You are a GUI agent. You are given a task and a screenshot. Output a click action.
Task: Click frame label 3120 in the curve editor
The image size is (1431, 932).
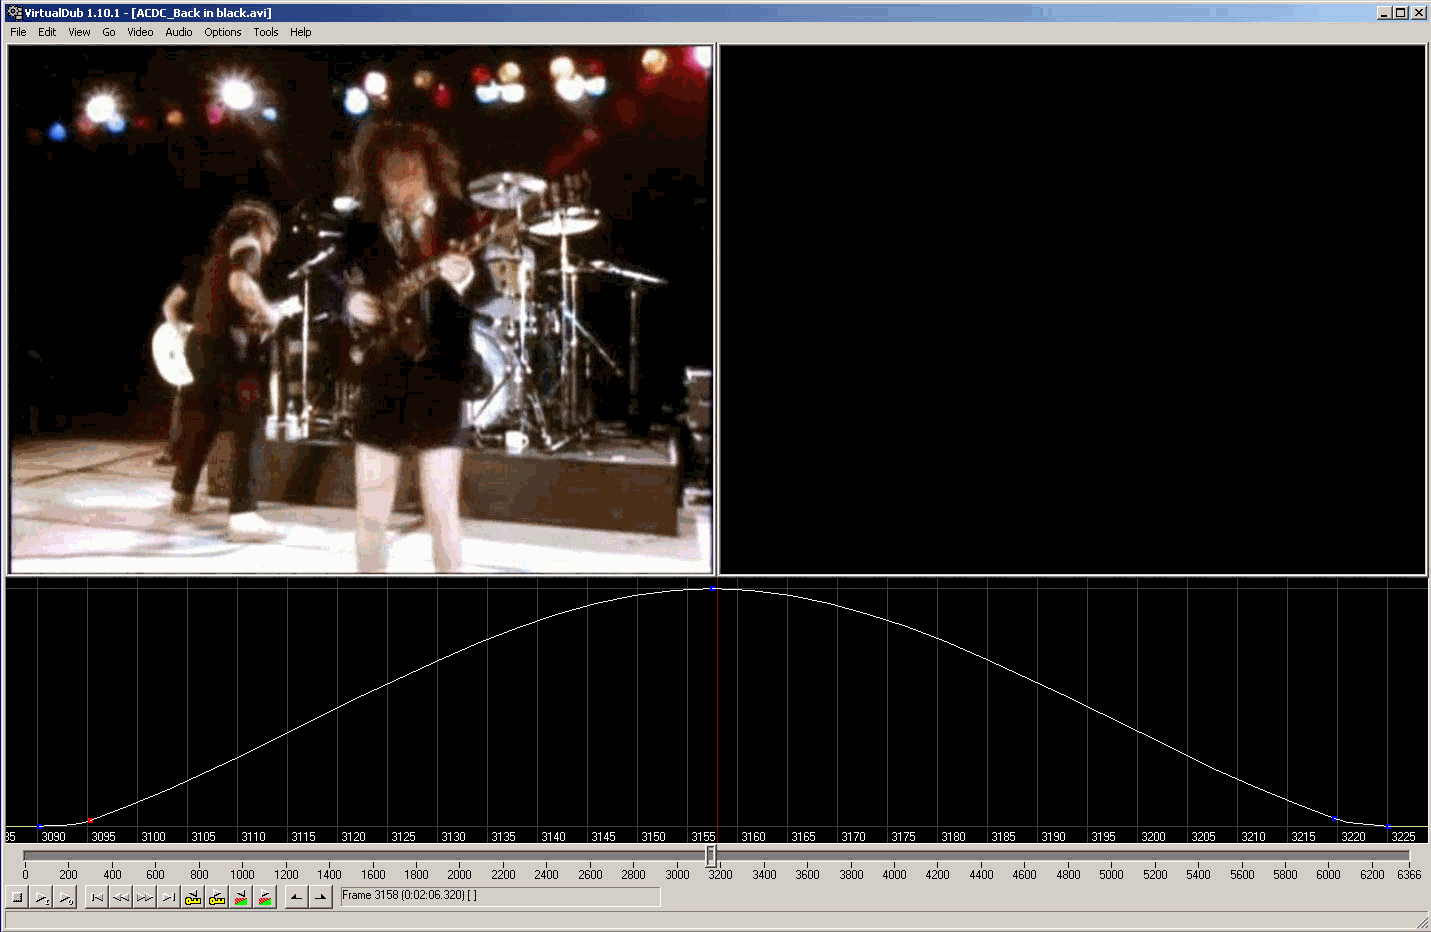coord(353,837)
